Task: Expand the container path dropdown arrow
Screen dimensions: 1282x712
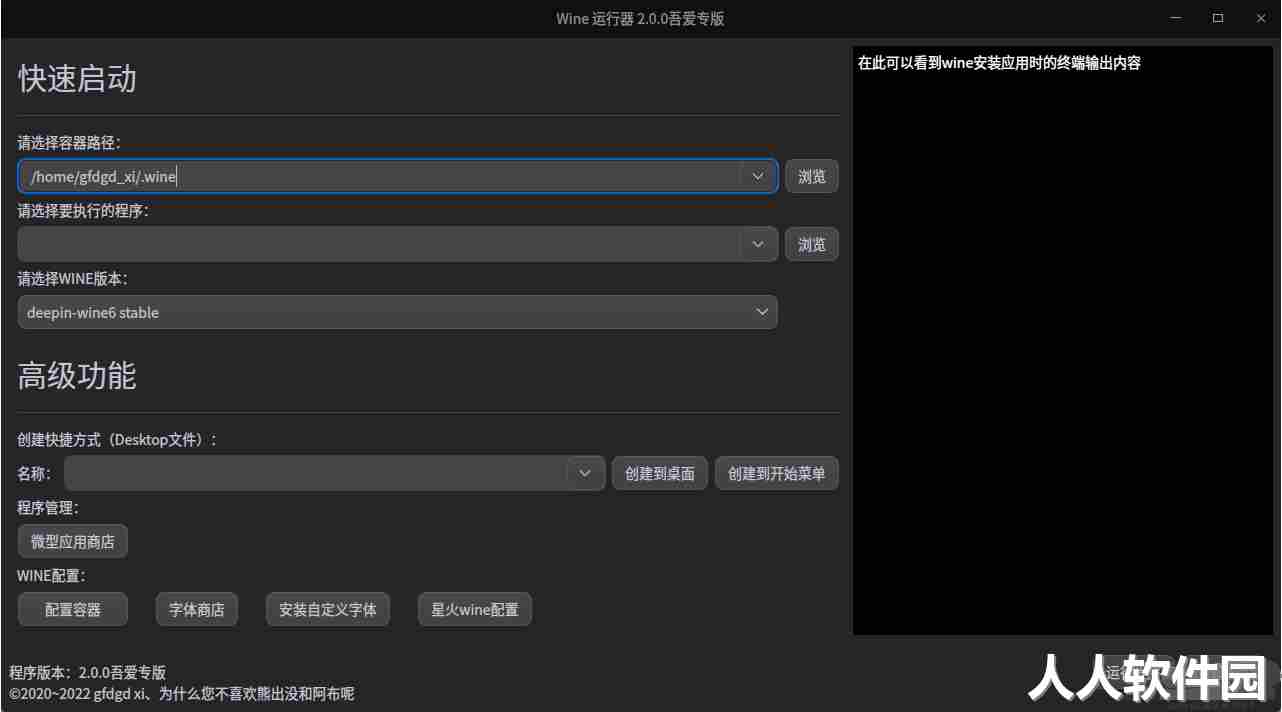Action: pyautogui.click(x=758, y=177)
